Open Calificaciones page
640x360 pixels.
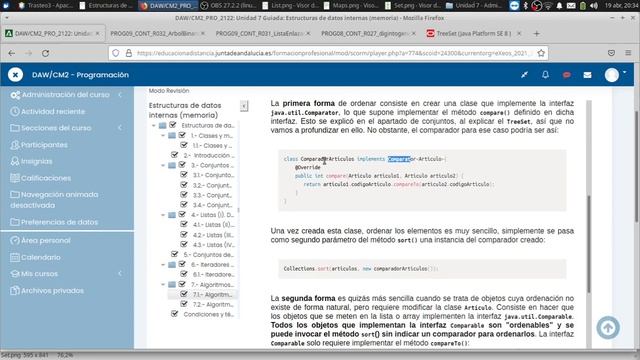46,178
